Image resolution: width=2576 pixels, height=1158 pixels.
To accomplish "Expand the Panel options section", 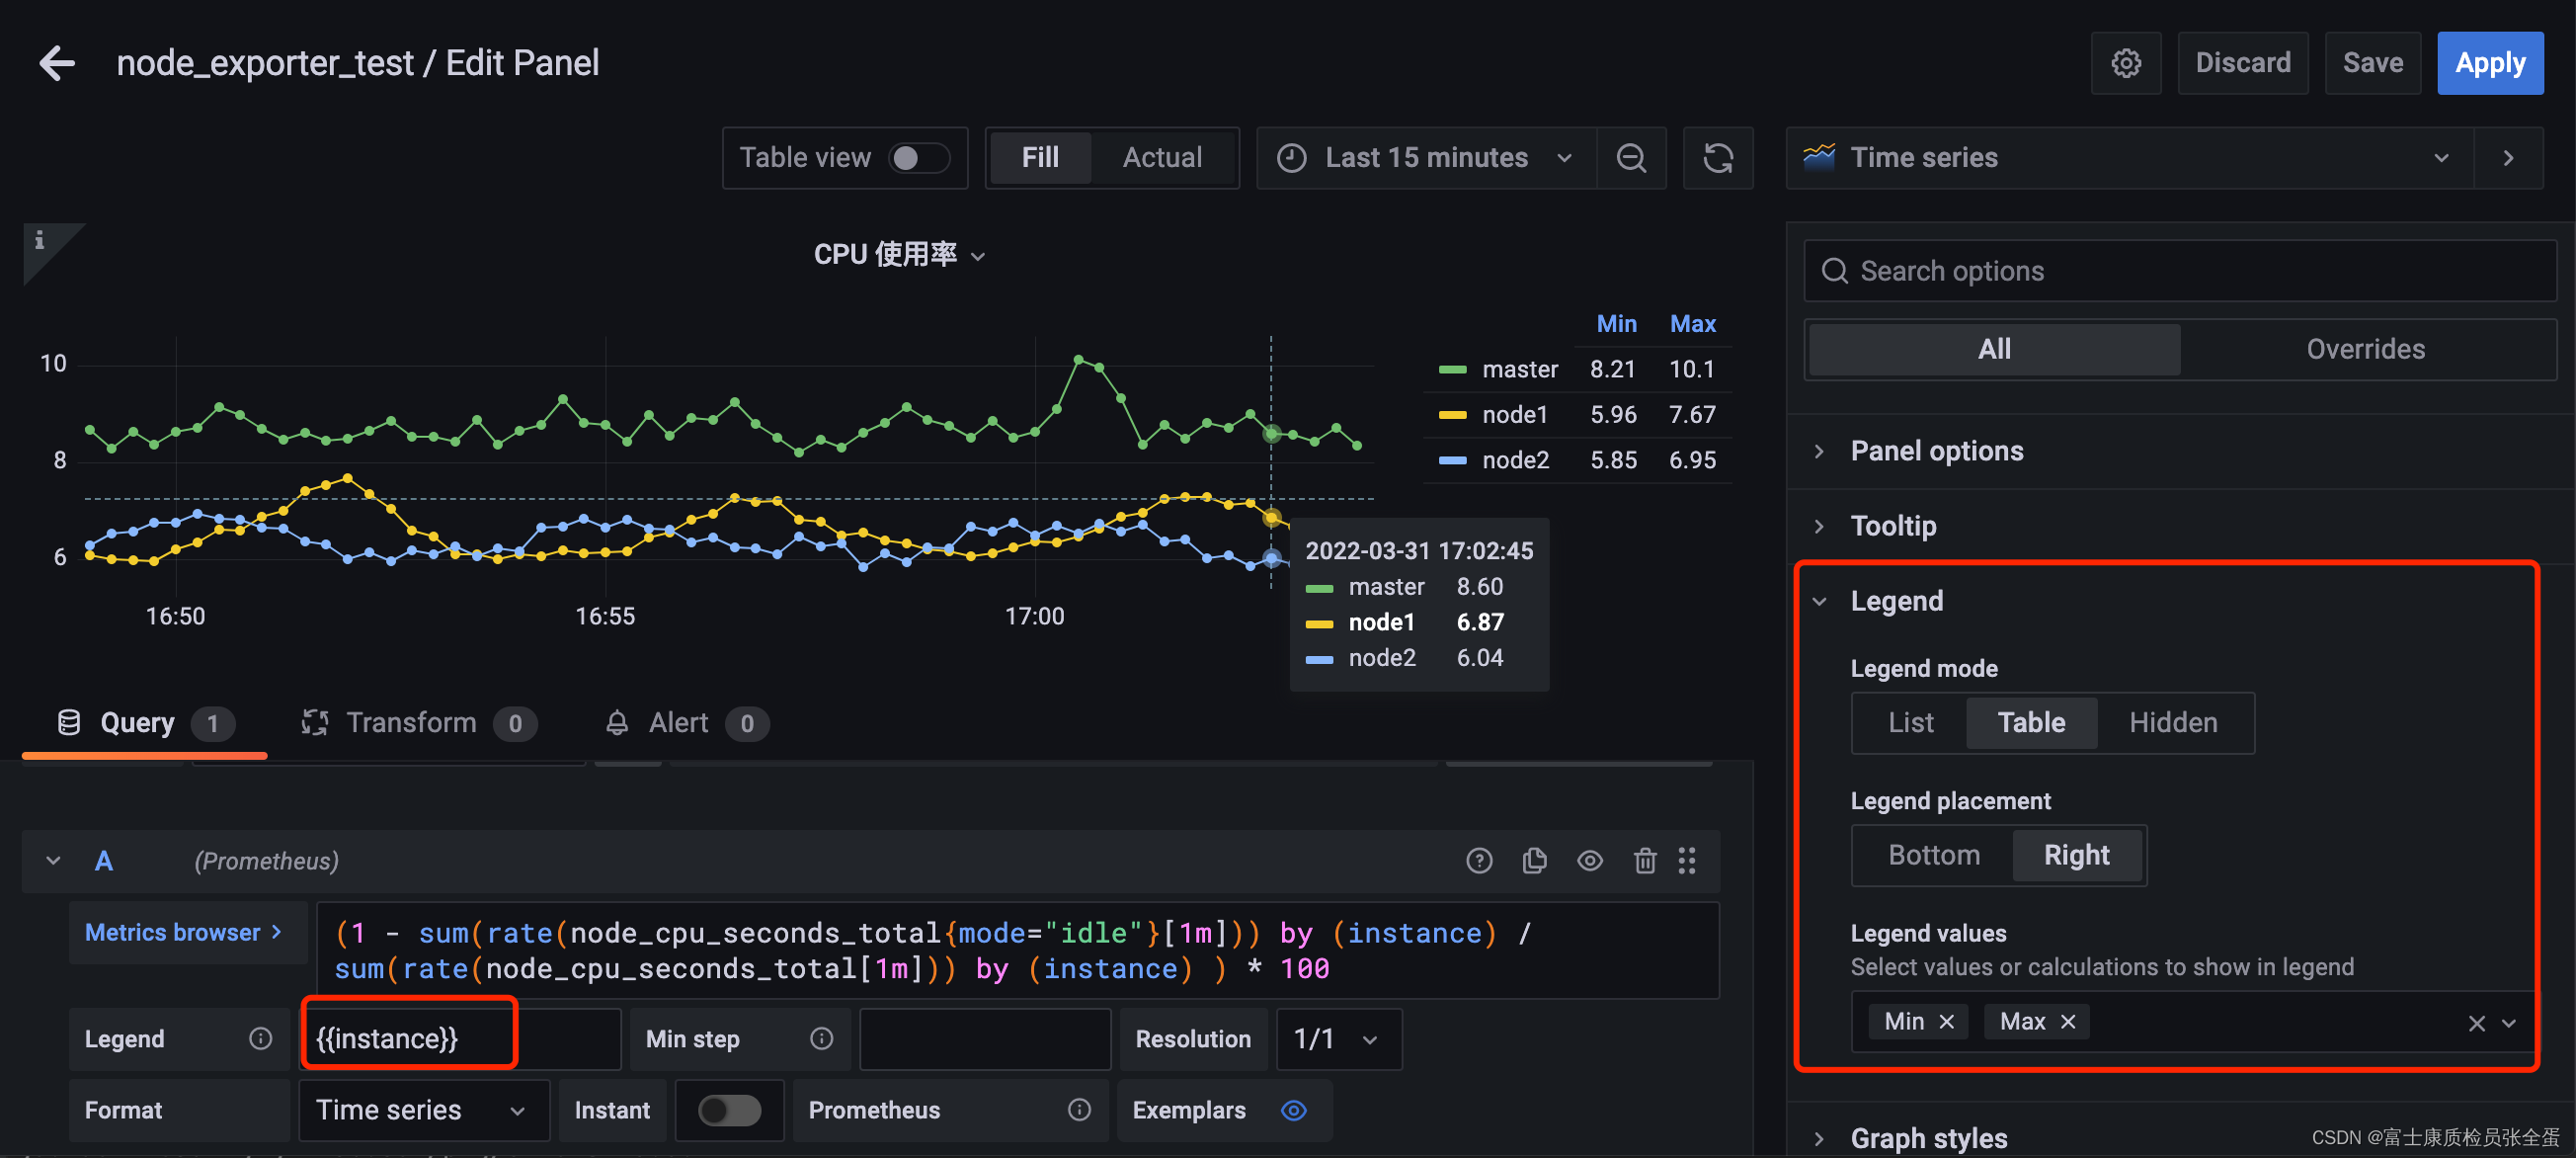I will 1936,451.
